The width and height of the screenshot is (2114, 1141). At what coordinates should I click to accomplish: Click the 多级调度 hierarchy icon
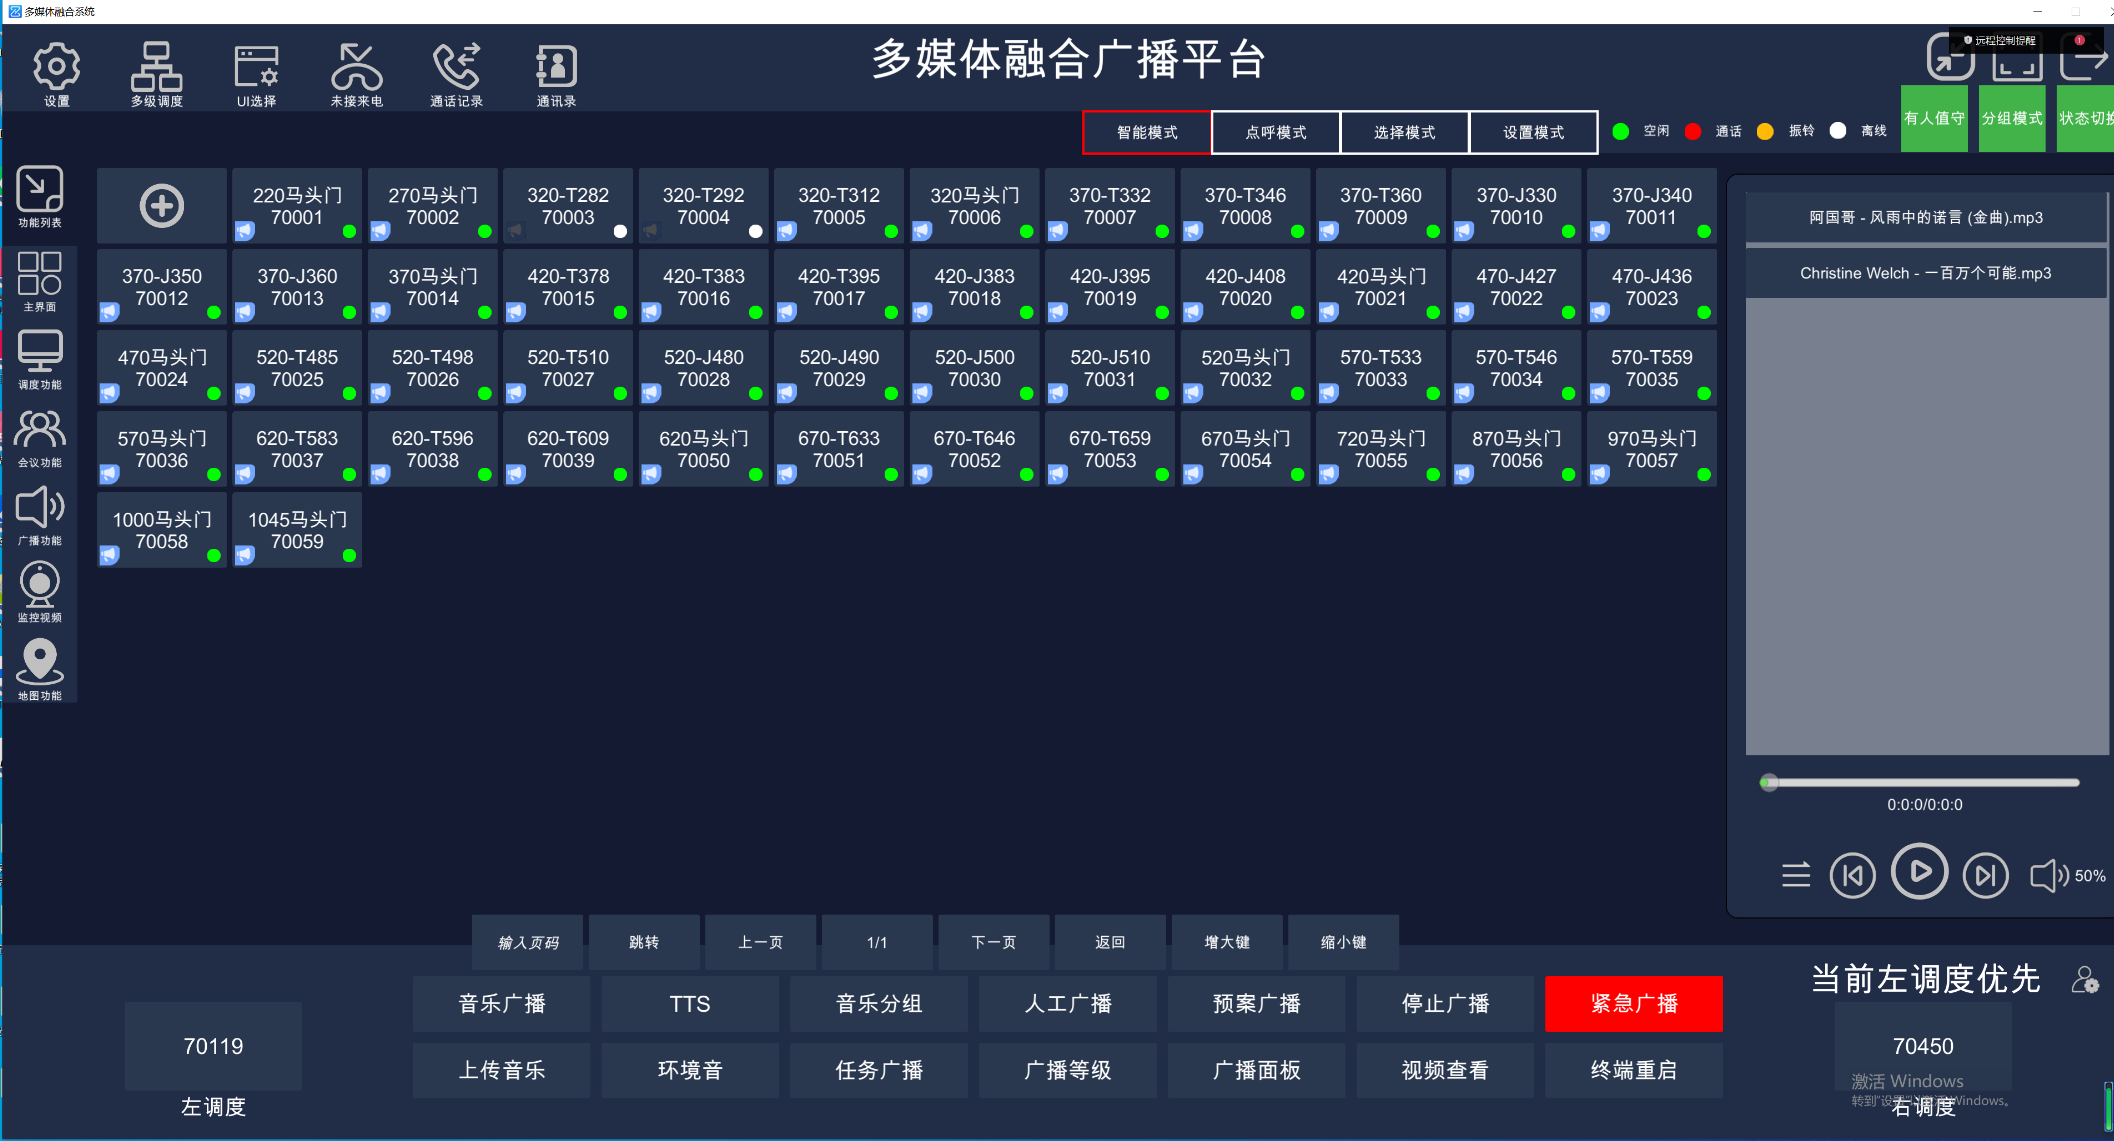click(157, 67)
